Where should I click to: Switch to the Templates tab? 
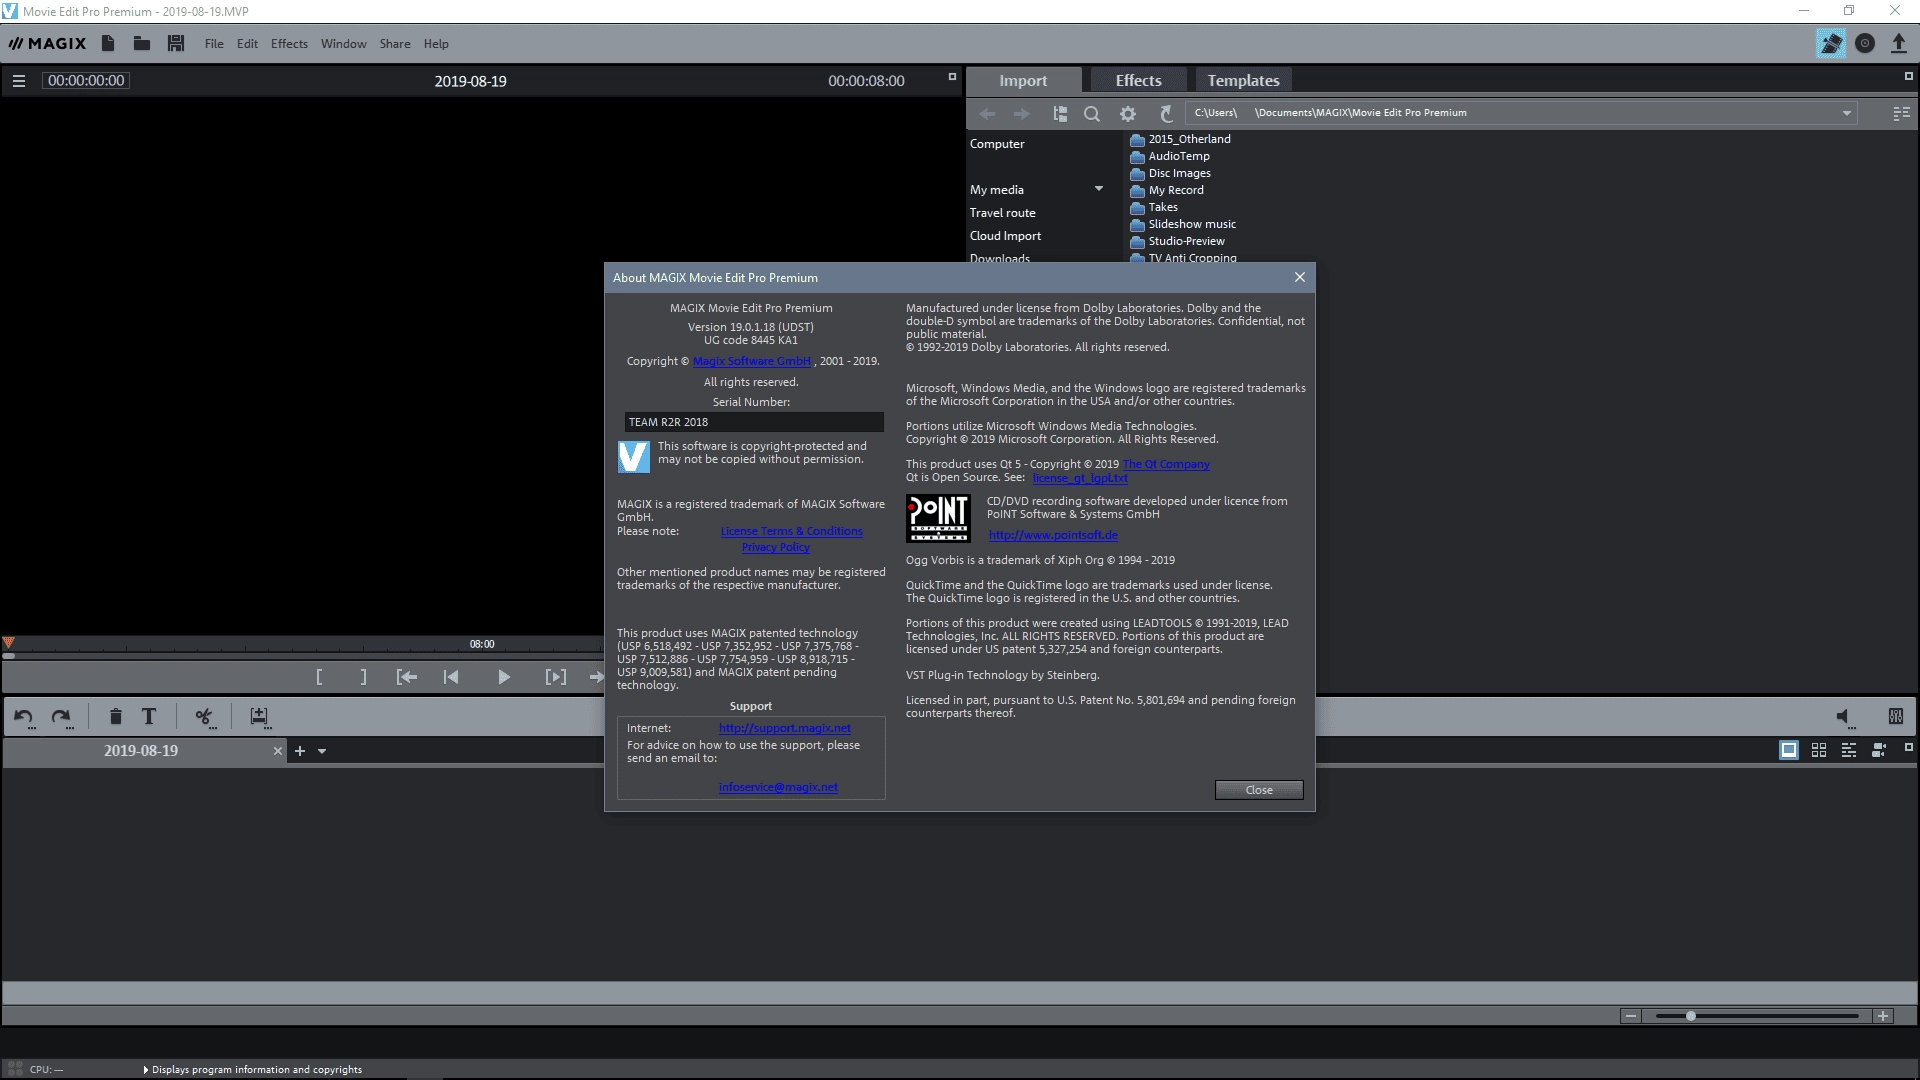coord(1243,80)
